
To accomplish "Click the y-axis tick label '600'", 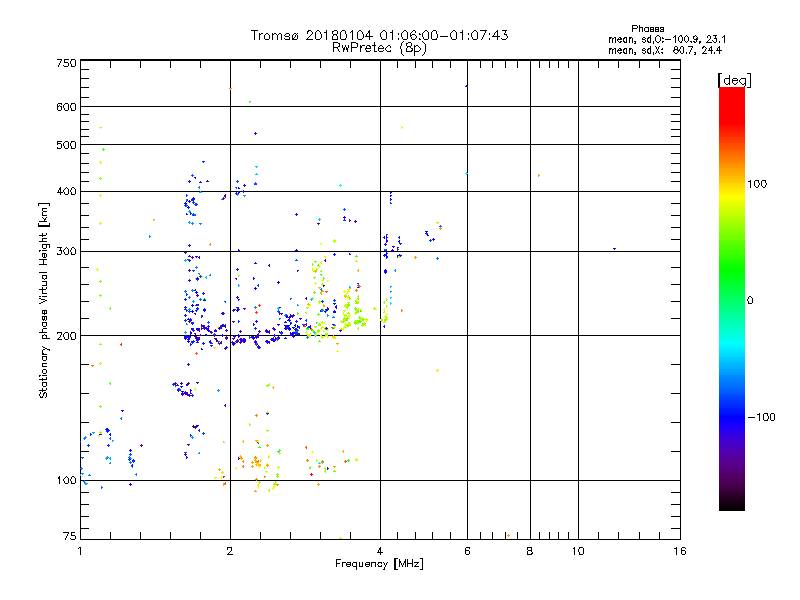I will coord(66,107).
